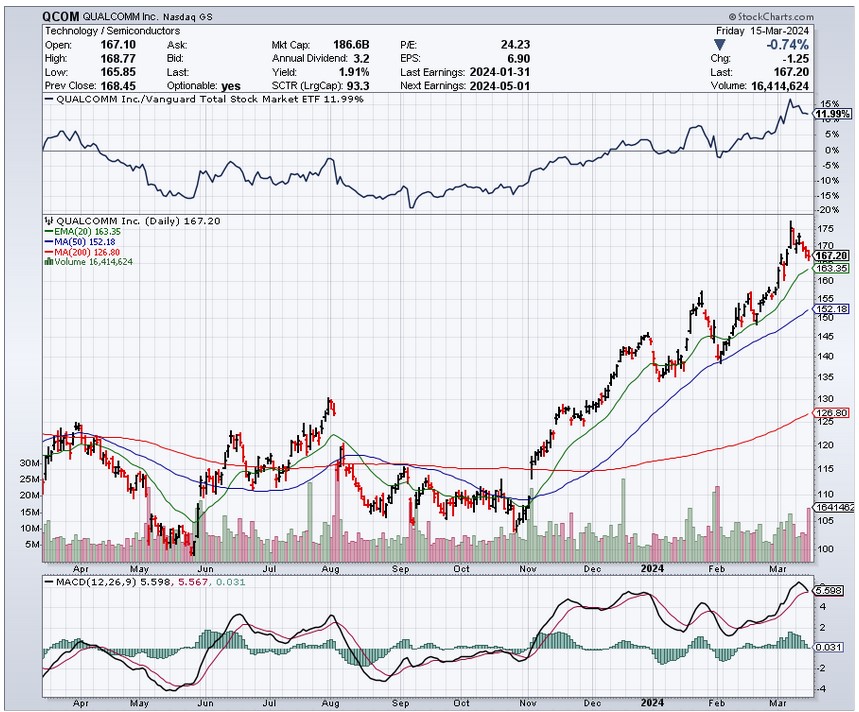Screen dimensions: 859x712
Task: Click Next Earnings date 2024-05-01
Action: coord(500,86)
